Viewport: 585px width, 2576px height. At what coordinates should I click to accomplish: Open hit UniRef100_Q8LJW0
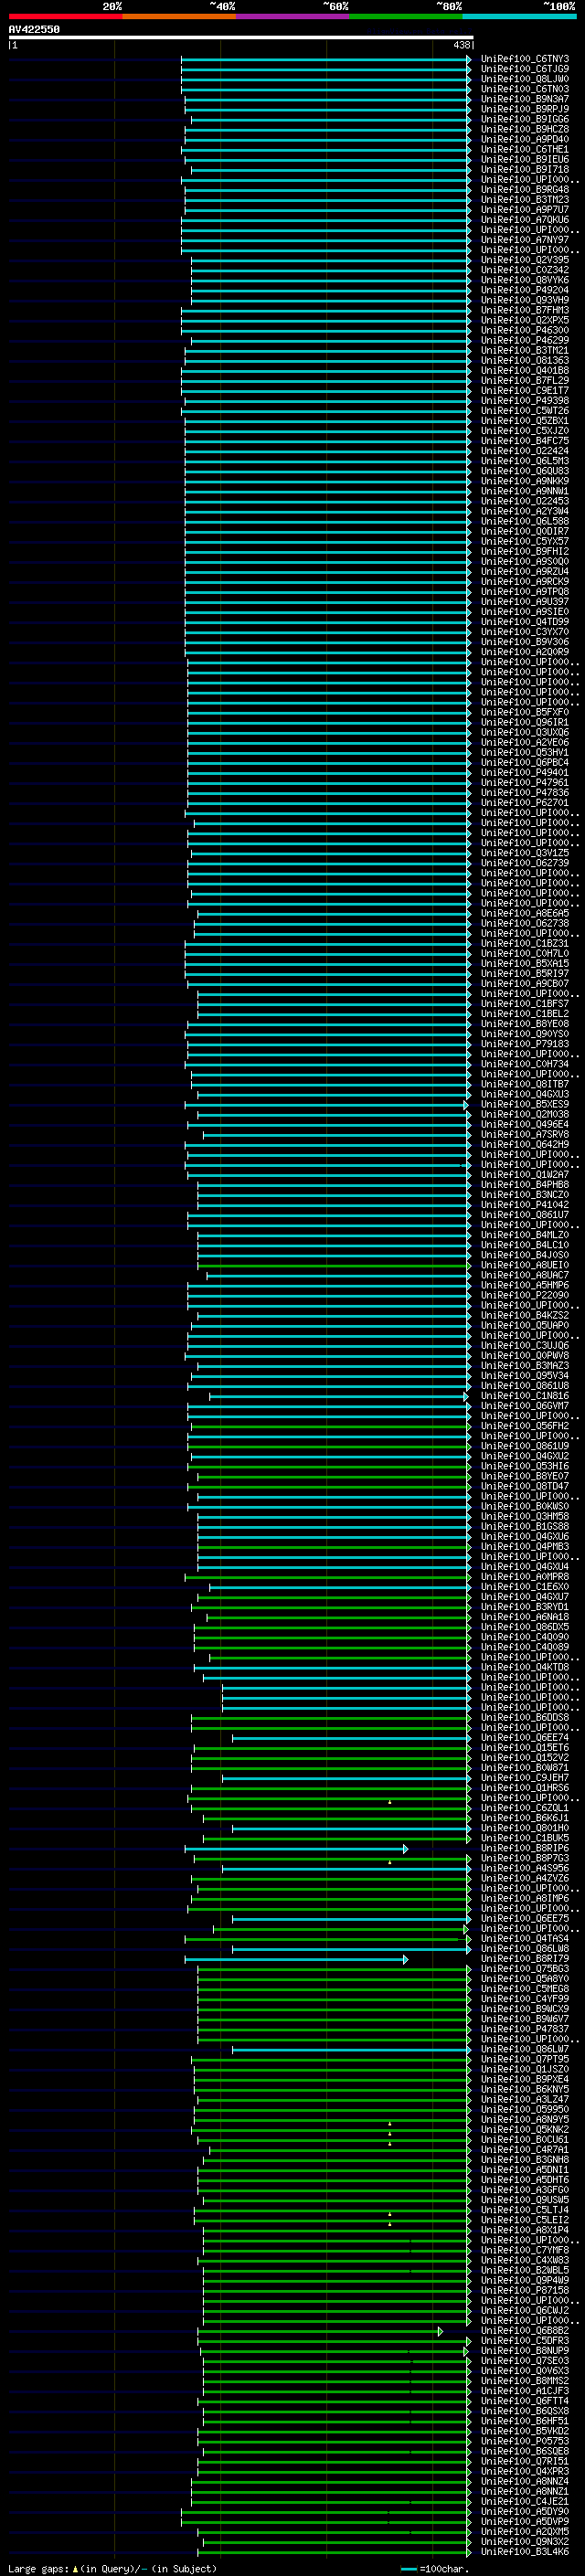[x=524, y=79]
